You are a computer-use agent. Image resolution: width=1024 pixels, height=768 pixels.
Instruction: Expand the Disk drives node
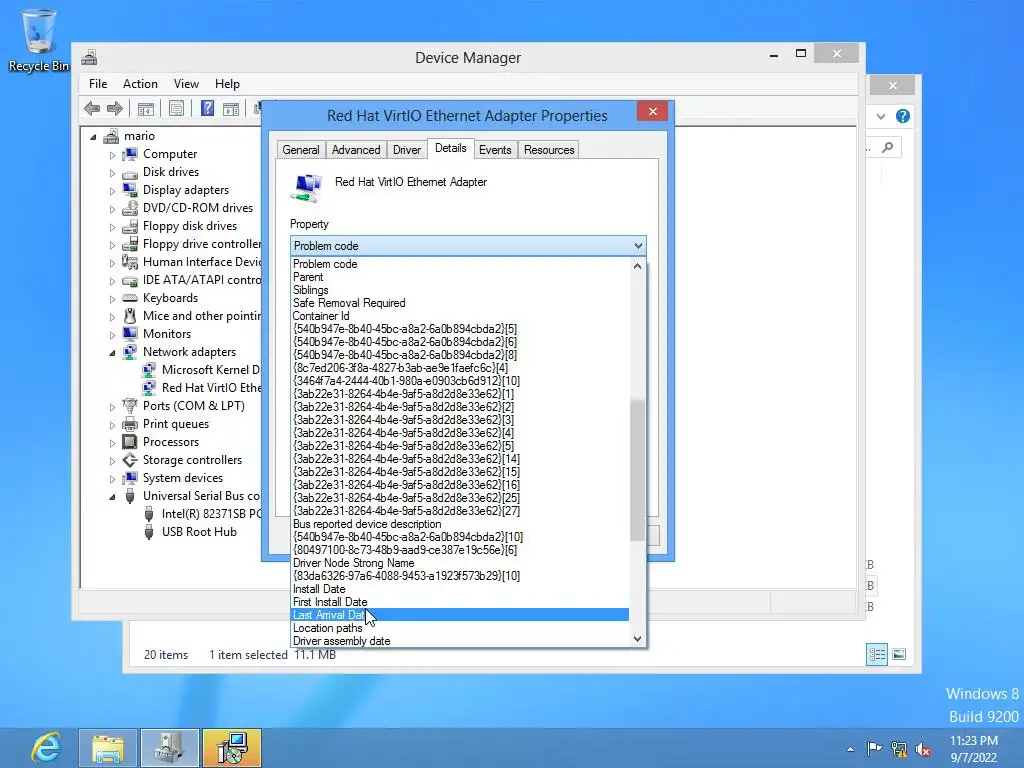[112, 174]
